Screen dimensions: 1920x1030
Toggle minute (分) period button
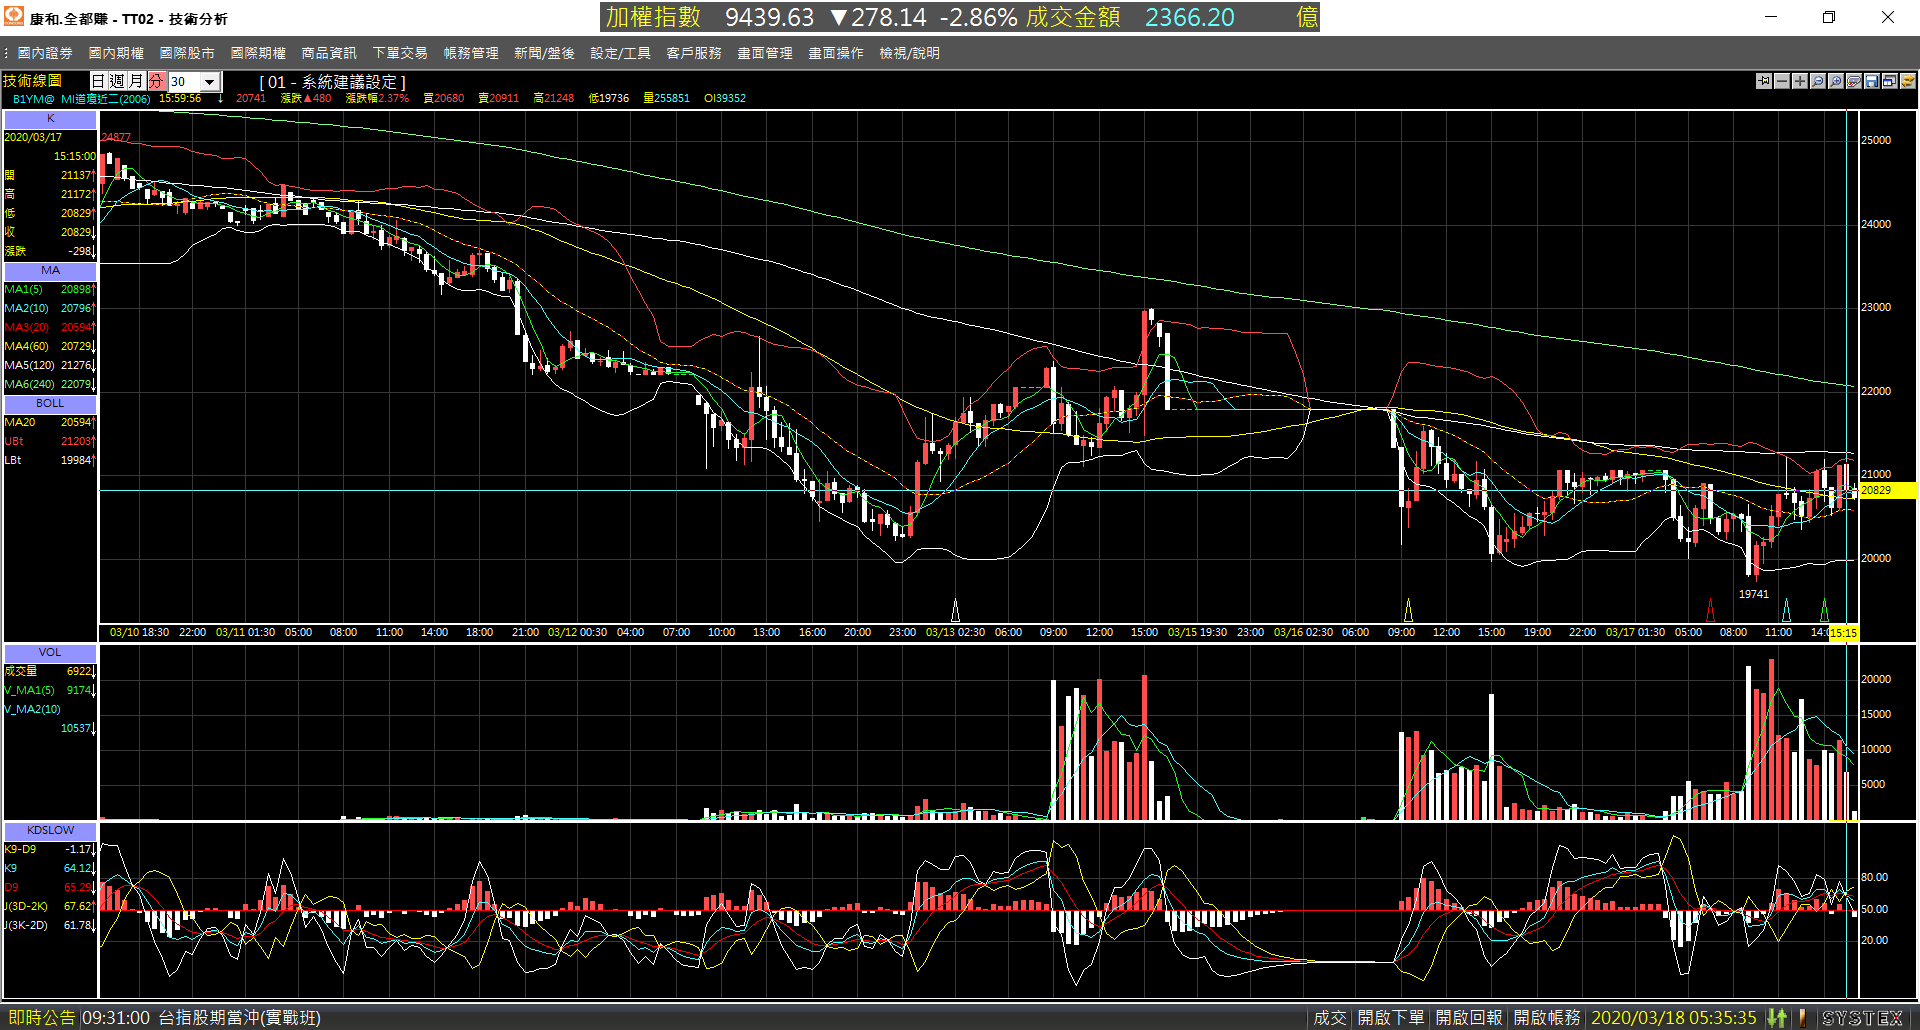coord(155,81)
